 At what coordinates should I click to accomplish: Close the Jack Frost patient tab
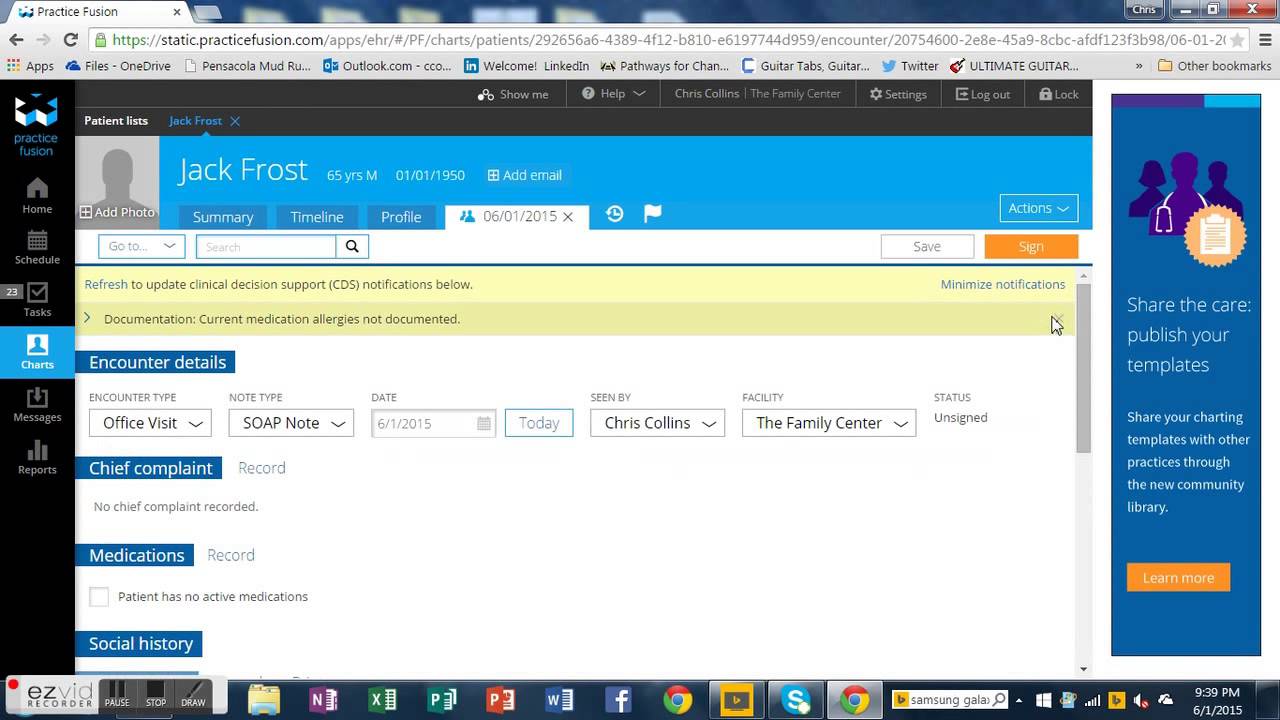235,121
